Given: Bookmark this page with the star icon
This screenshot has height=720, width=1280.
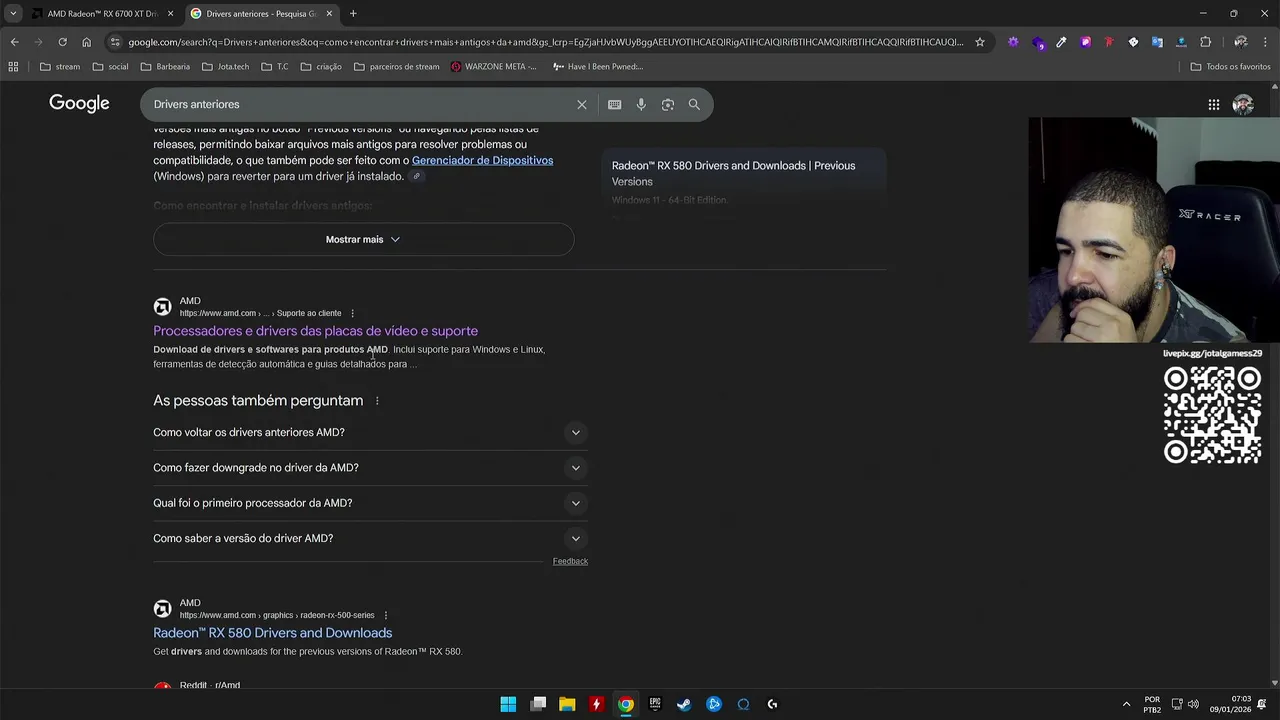Looking at the screenshot, I should click(x=980, y=42).
